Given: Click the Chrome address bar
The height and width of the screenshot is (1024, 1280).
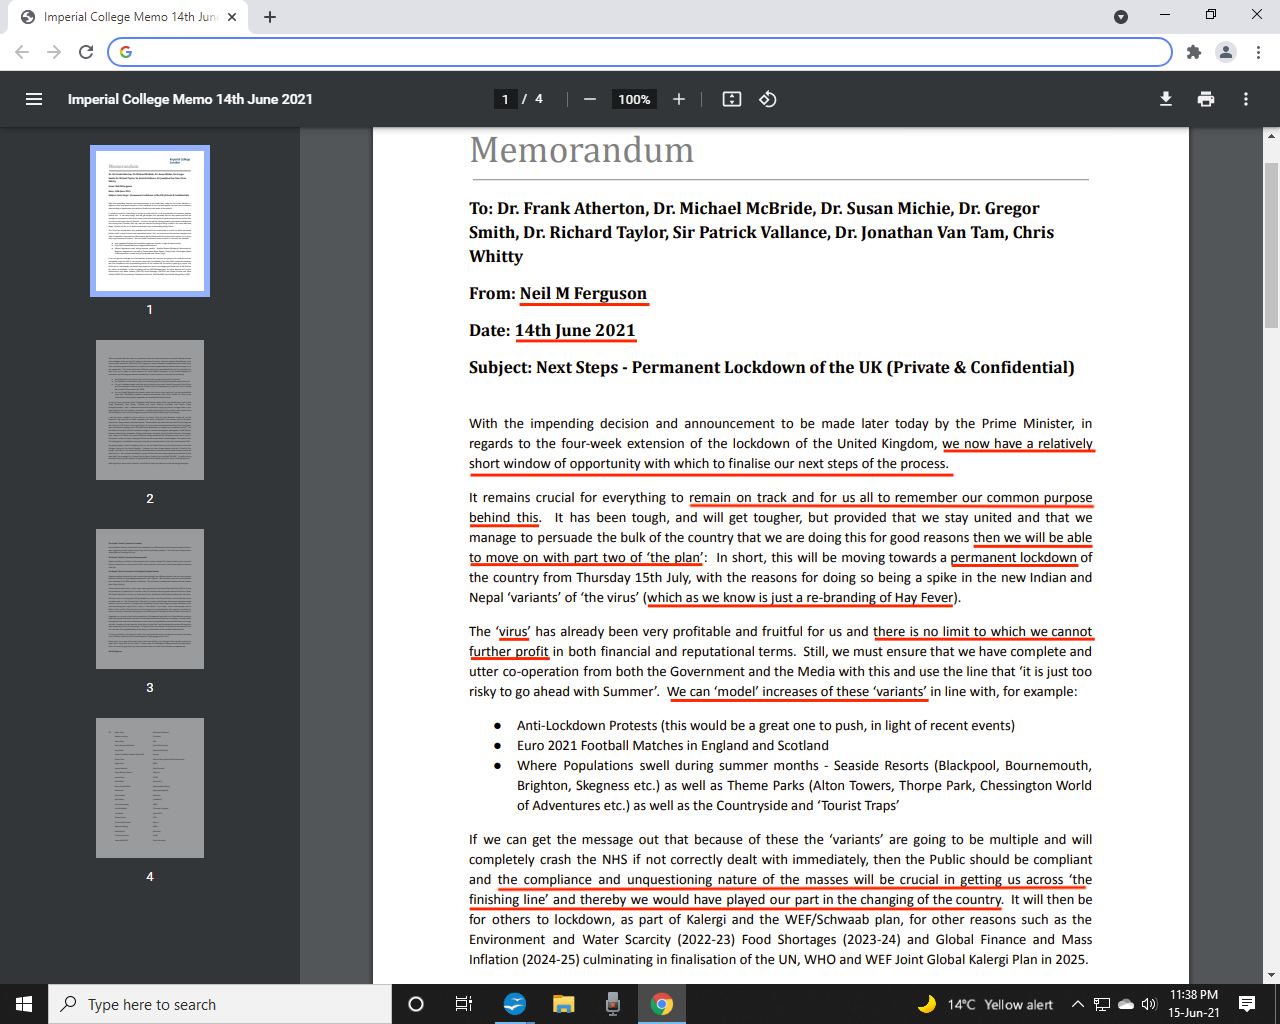Looking at the screenshot, I should point(640,52).
